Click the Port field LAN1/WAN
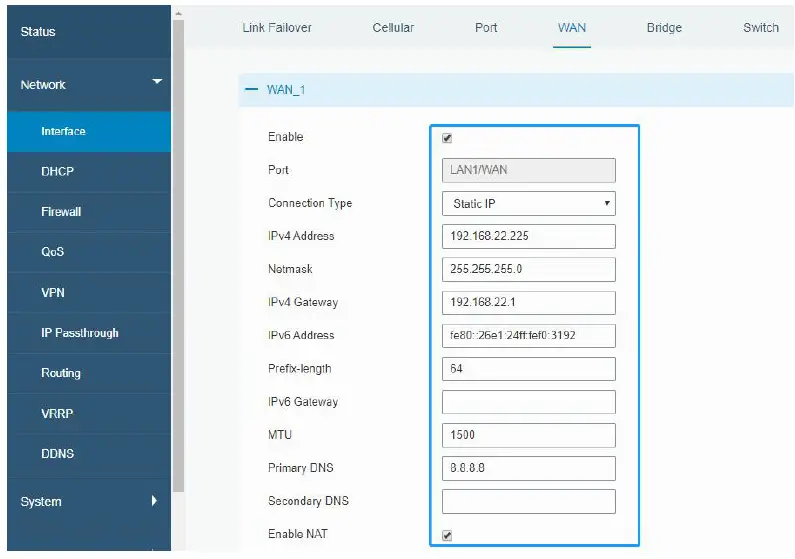Viewport: 795px width, 559px height. [x=529, y=170]
